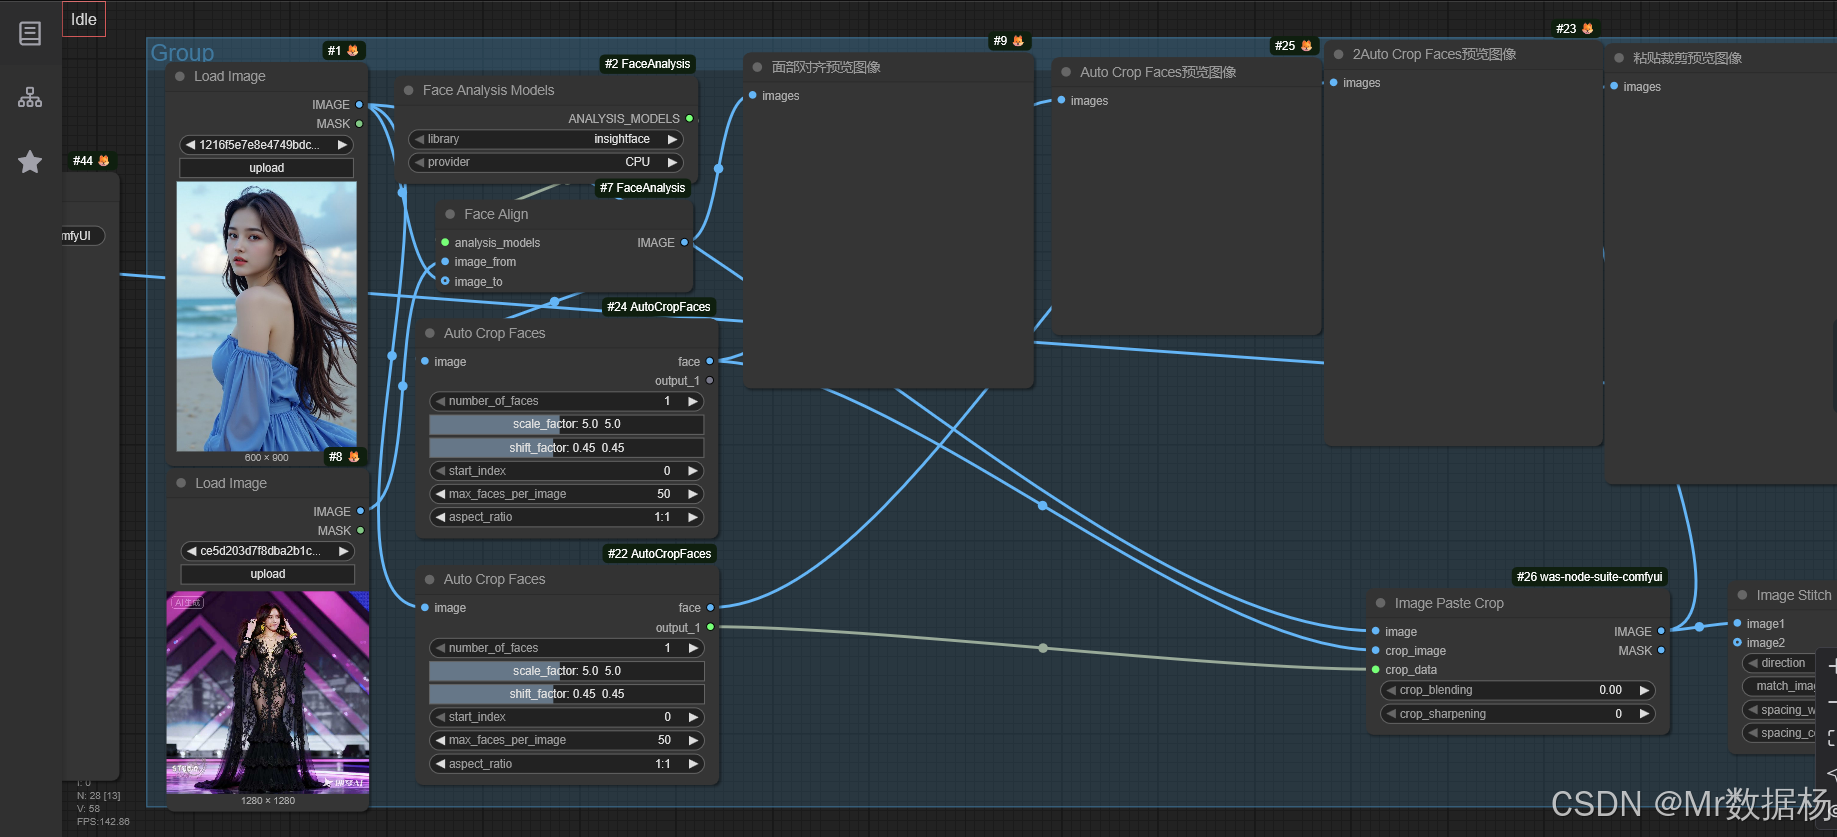Collapse the Image Stitch node dot
This screenshot has height=837, width=1837.
coord(1743,595)
